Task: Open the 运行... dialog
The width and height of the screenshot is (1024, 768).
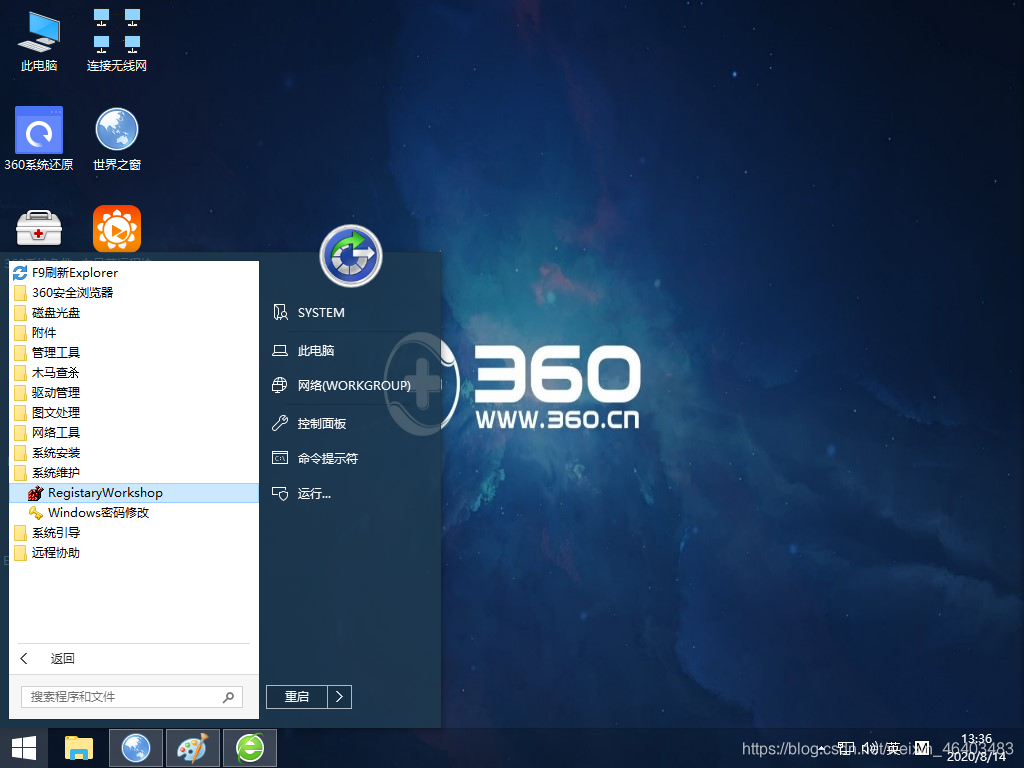Action: [x=304, y=494]
